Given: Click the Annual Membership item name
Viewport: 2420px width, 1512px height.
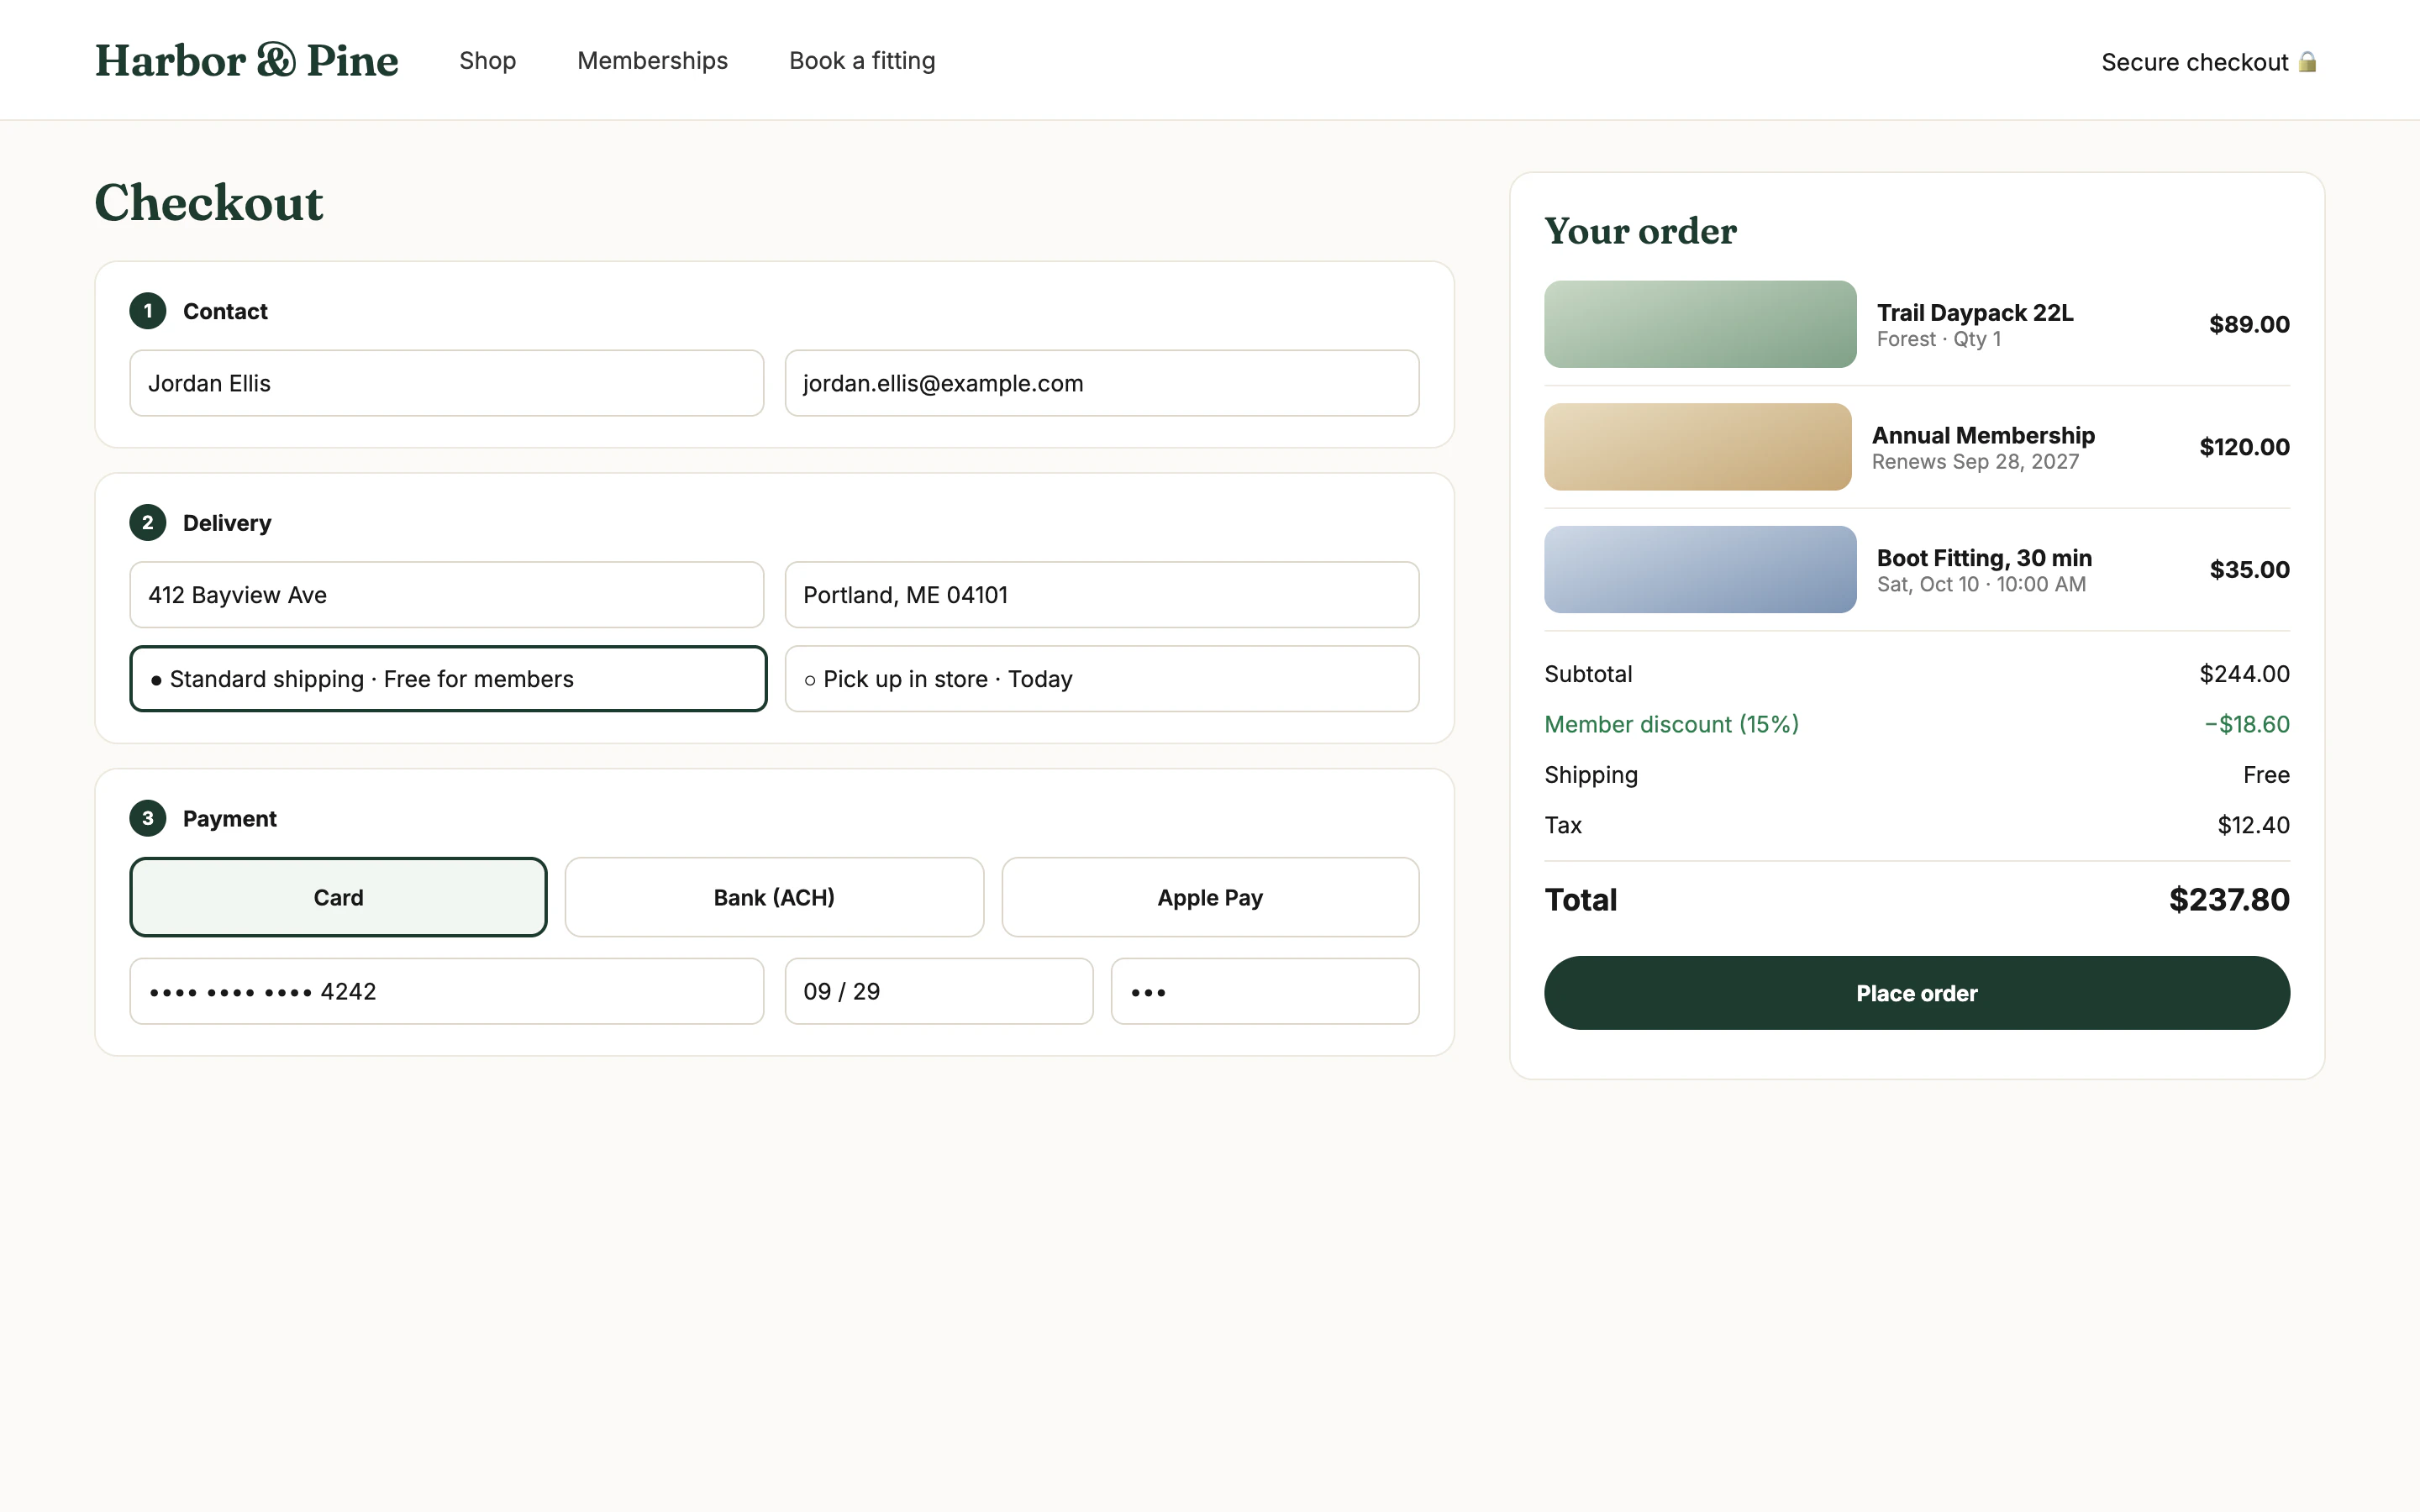Looking at the screenshot, I should [1983, 435].
